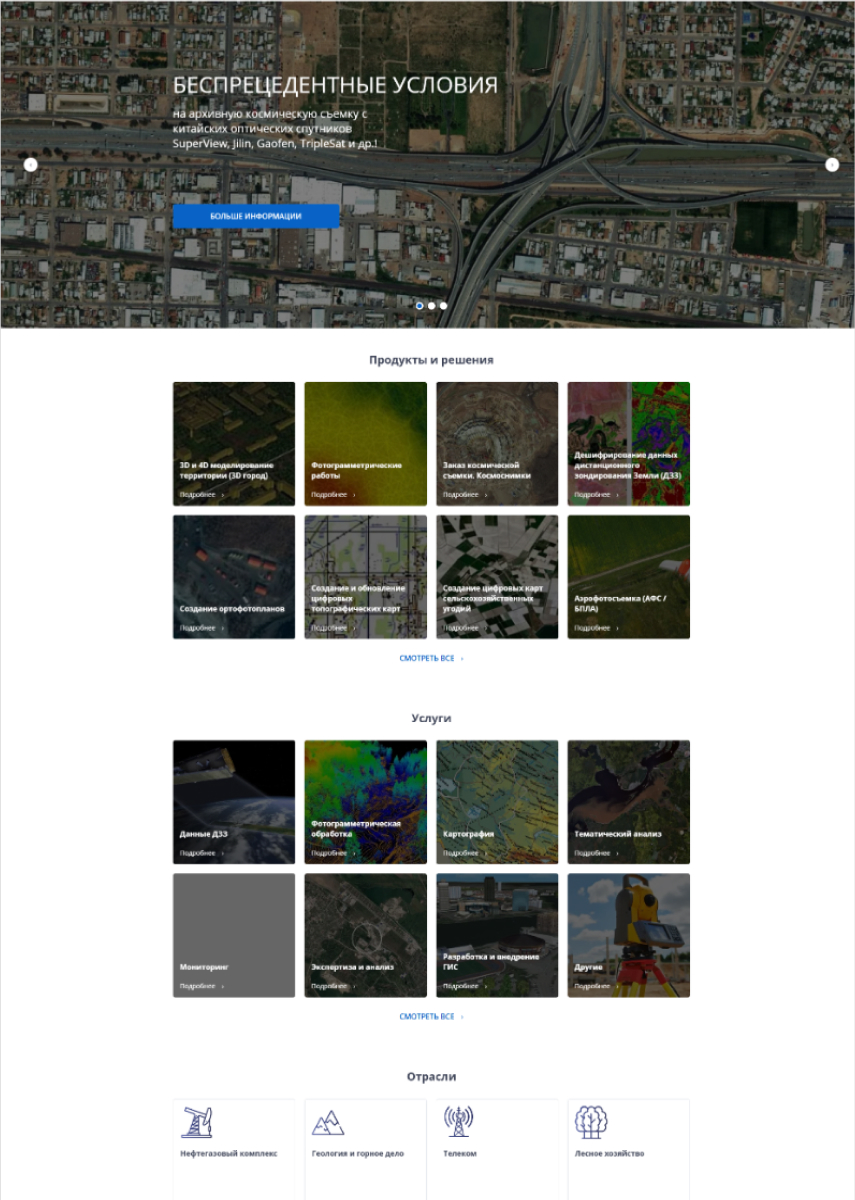Open Подробнее on Данные ДЗЗ card
The width and height of the screenshot is (855, 1200).
coord(202,853)
